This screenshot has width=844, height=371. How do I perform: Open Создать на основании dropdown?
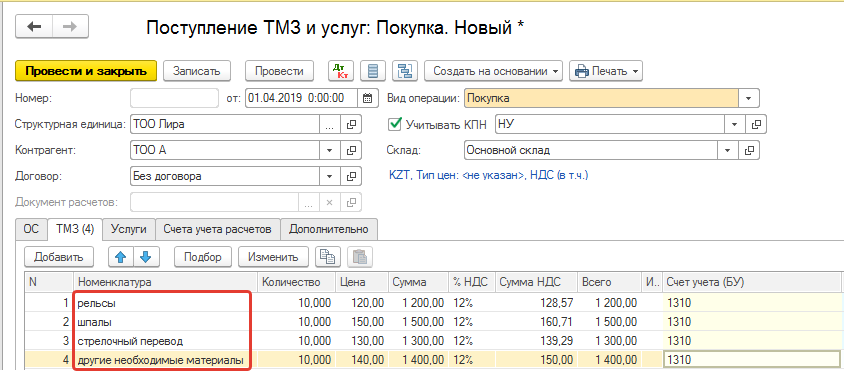493,71
